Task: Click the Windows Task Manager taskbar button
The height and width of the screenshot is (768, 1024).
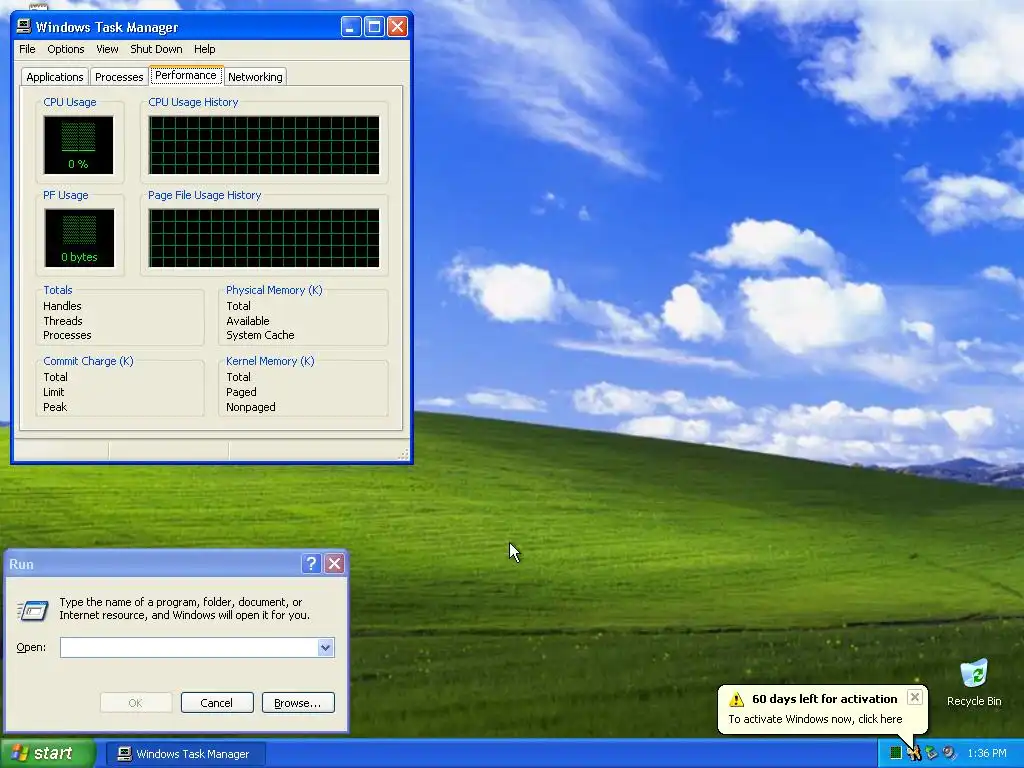Action: tap(185, 754)
